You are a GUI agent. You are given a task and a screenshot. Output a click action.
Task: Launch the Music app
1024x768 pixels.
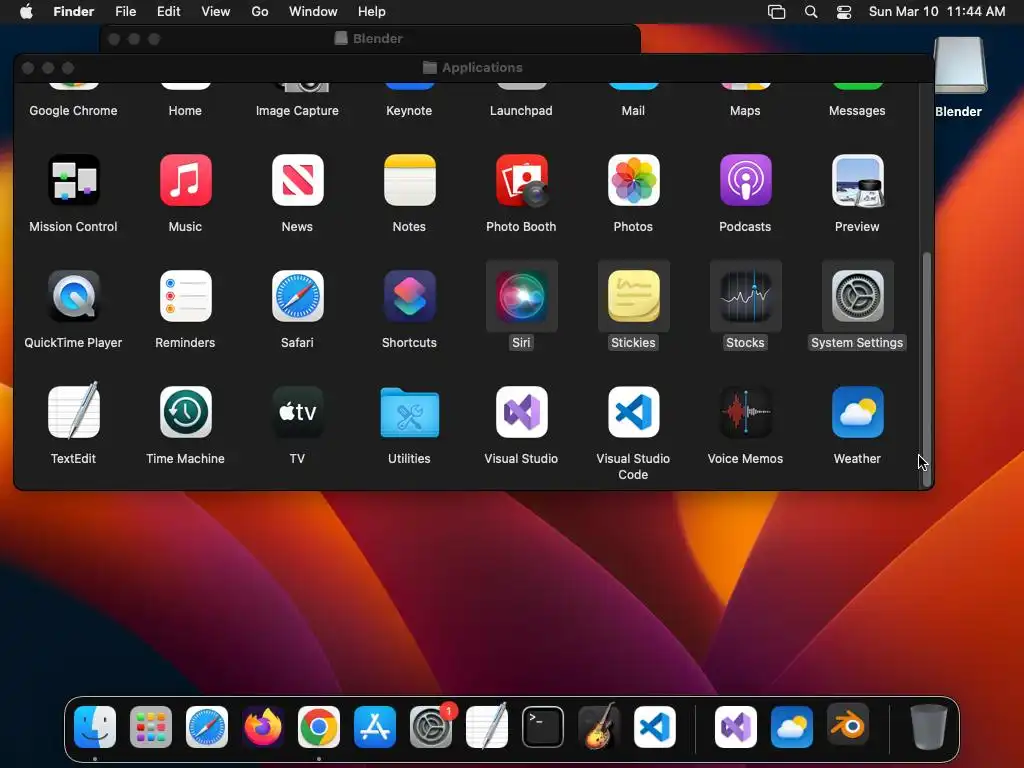click(185, 180)
